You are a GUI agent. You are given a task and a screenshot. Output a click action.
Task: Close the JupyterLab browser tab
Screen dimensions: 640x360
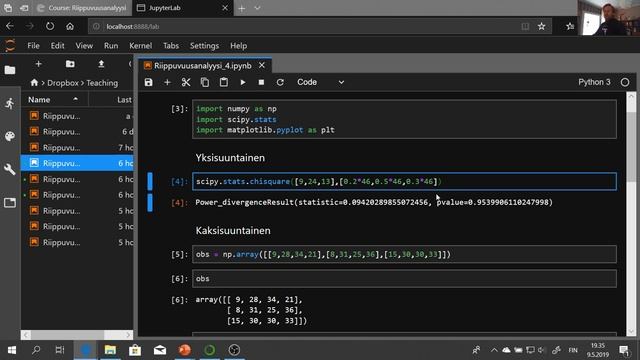225,8
